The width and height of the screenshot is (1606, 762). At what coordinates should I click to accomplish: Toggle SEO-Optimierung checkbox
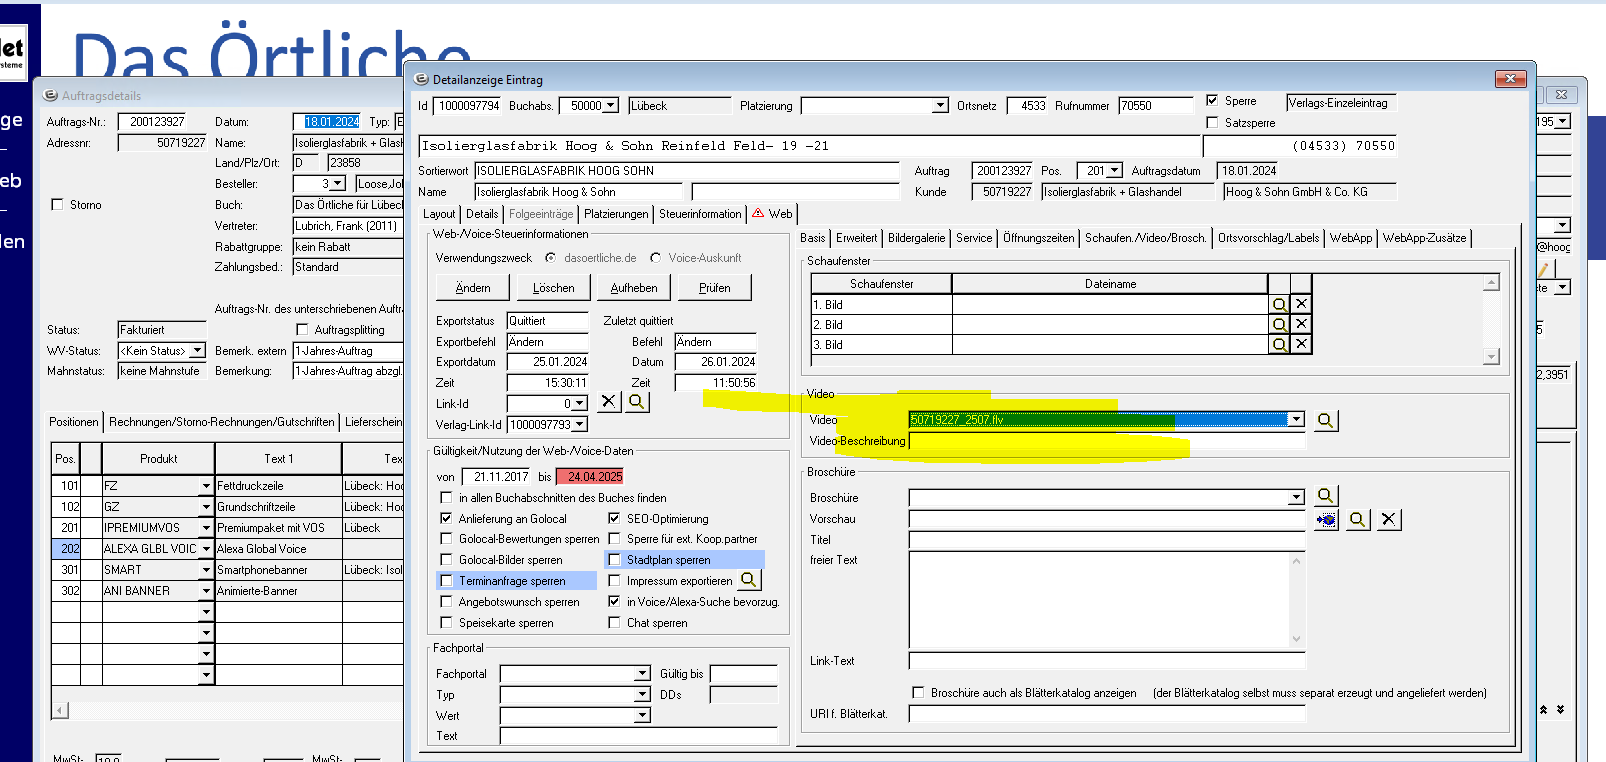(x=614, y=519)
